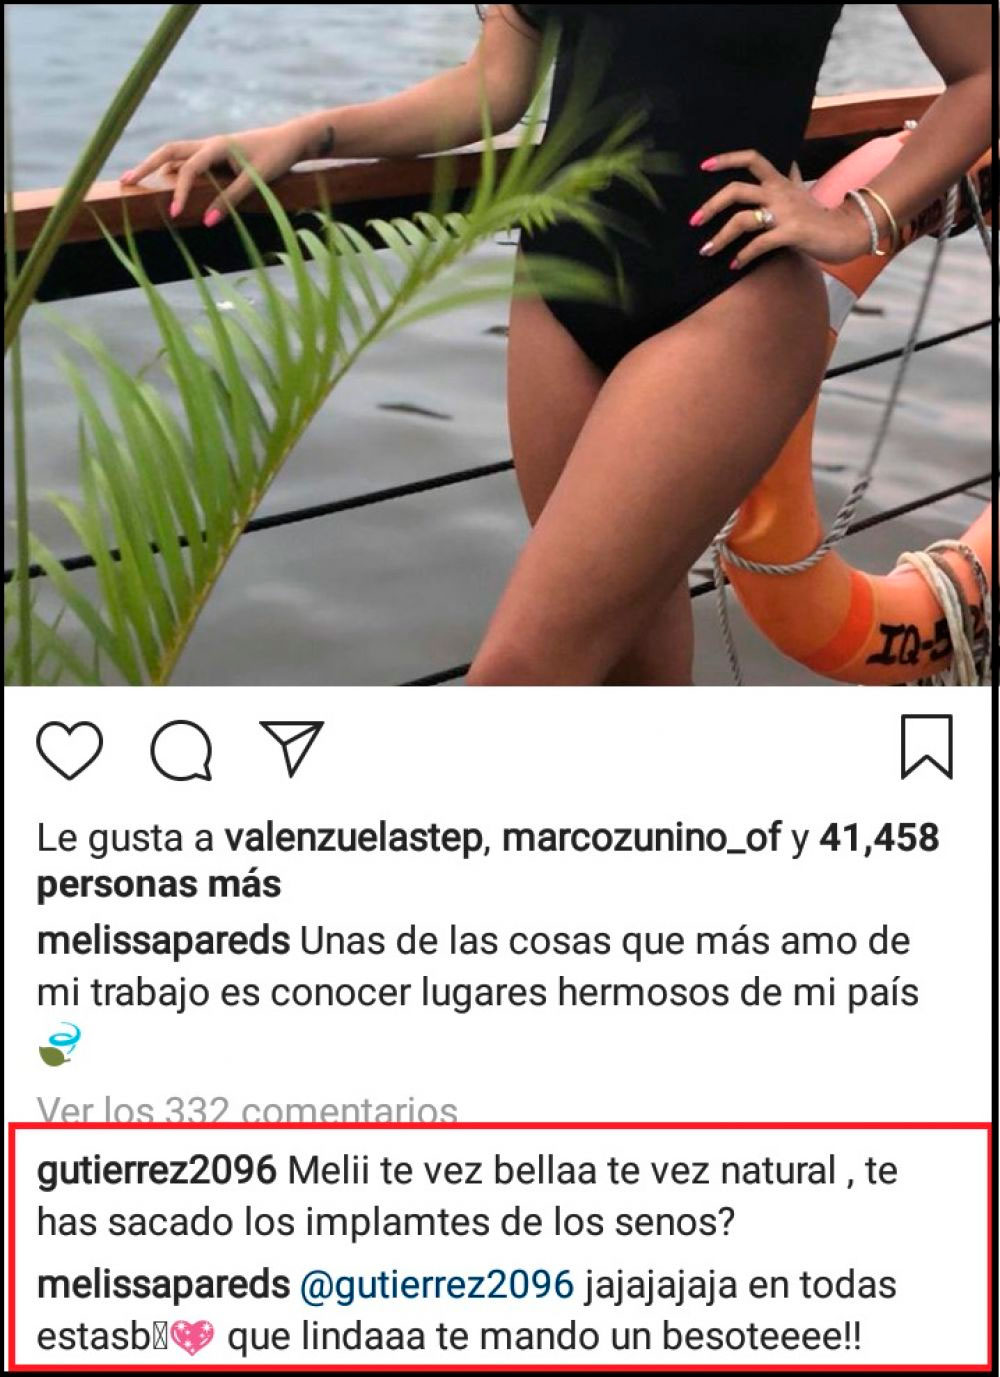Viewport: 1000px width, 1377px height.
Task: Open gutierrez2096 commenter profile
Action: coord(156,1171)
